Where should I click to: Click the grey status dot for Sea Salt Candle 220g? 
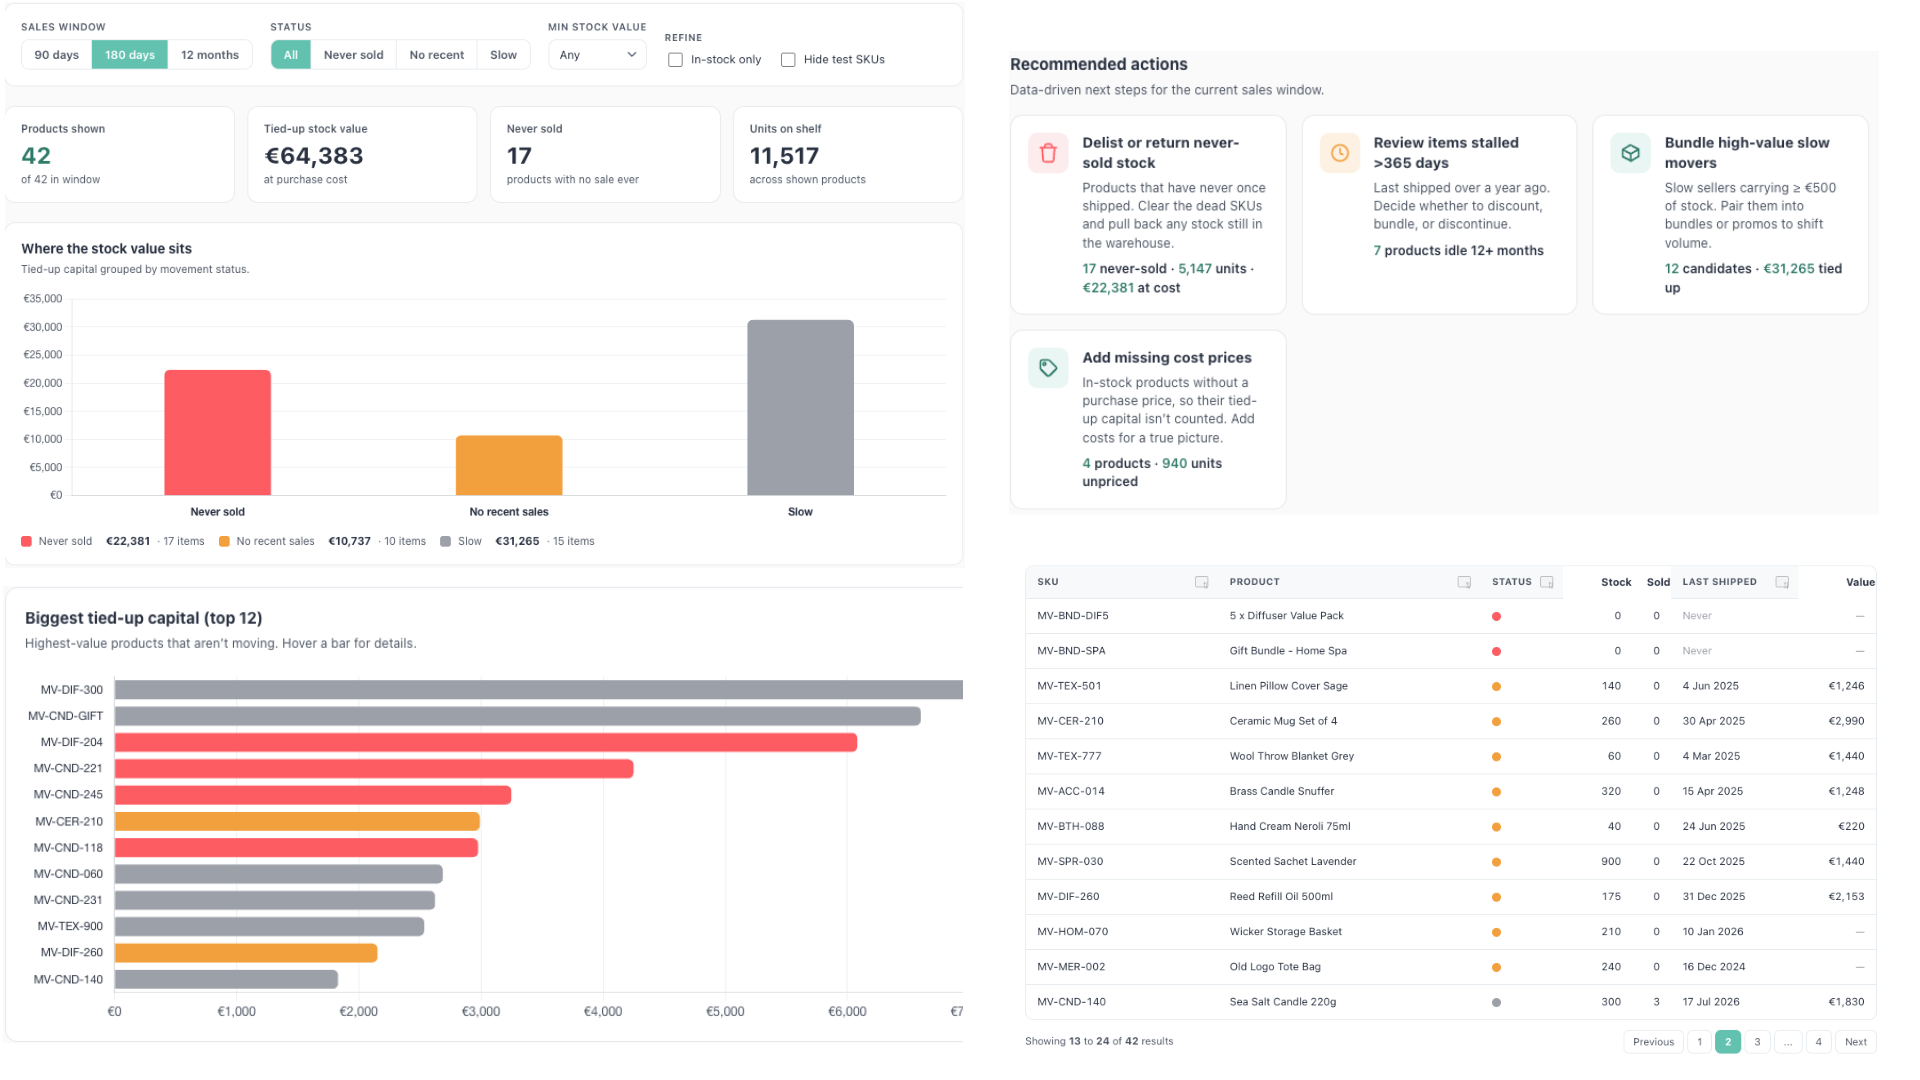(1496, 1002)
